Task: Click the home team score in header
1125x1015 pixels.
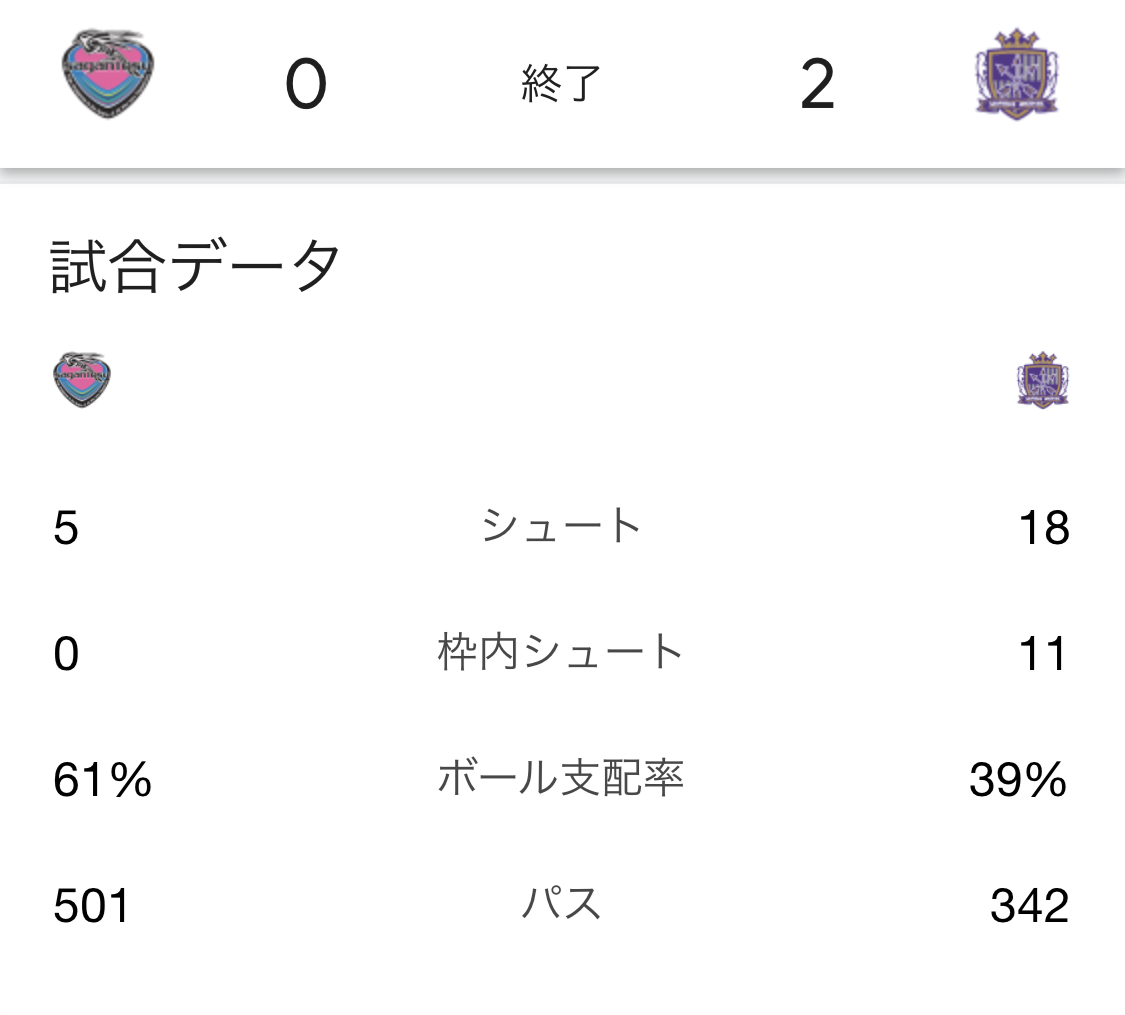Action: (x=306, y=86)
